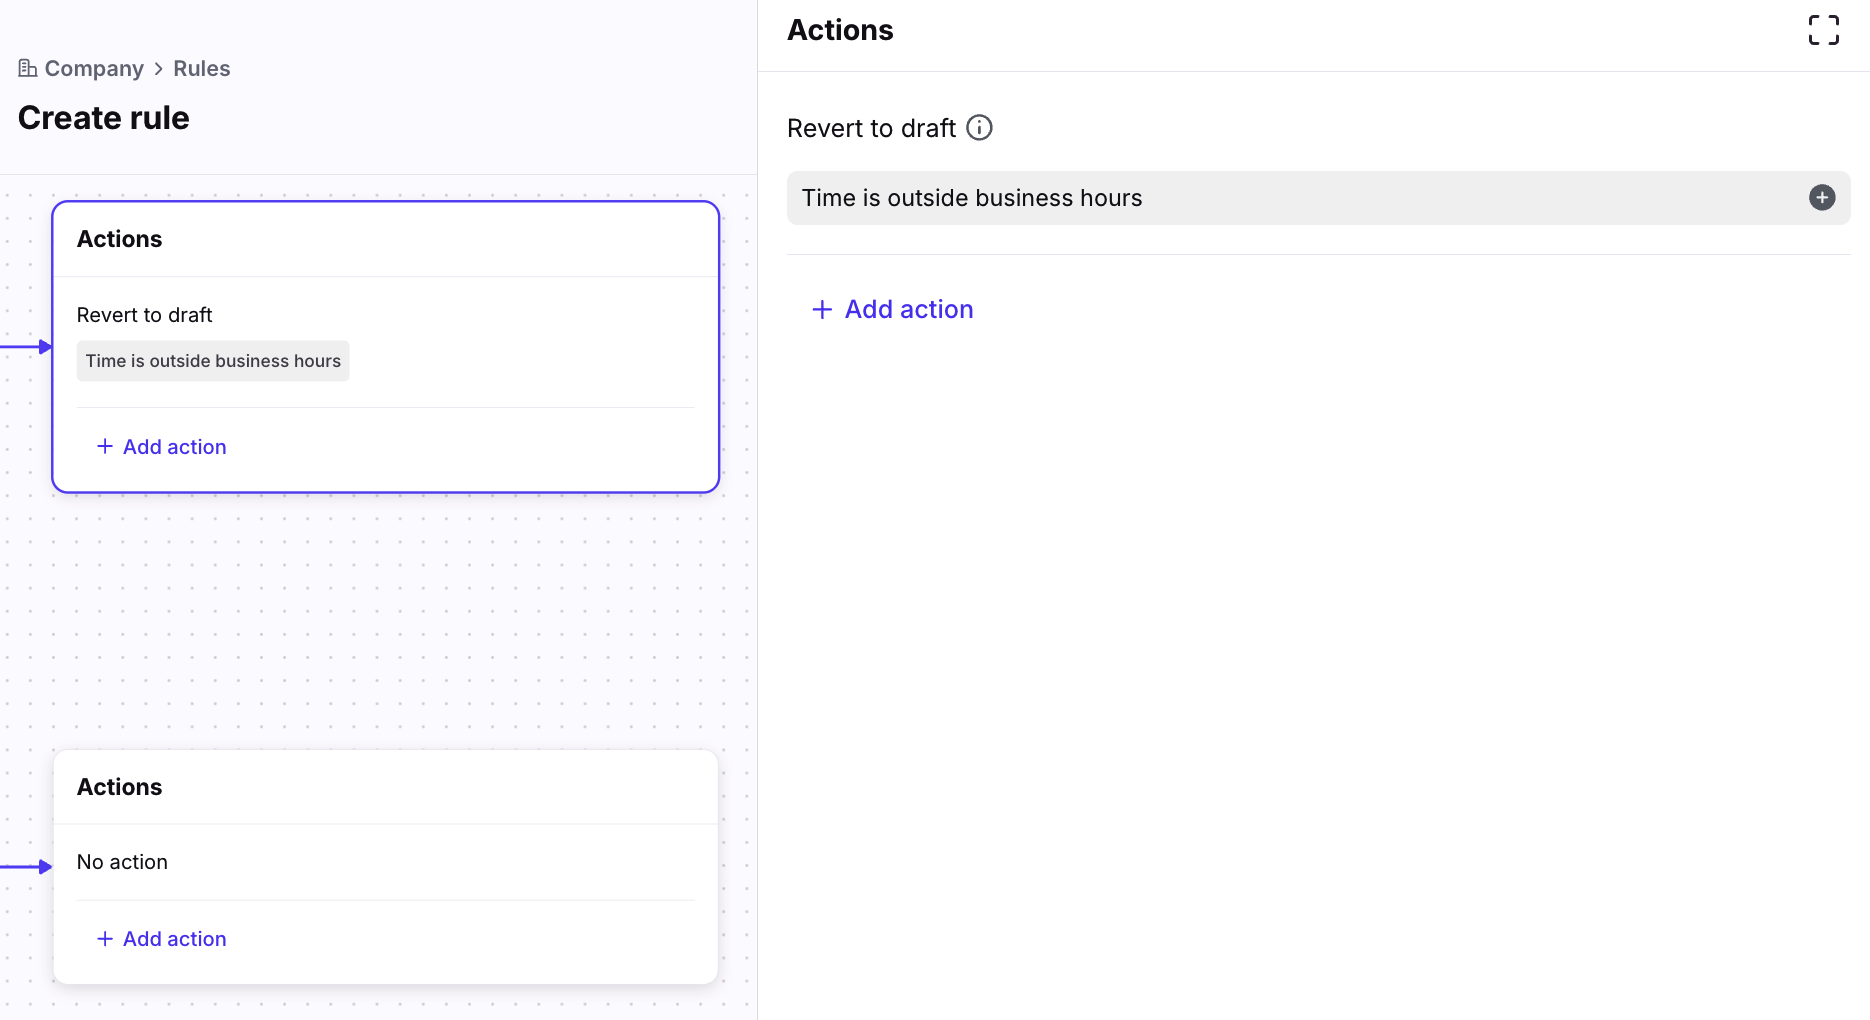
Task: Click the No action row
Action: click(x=122, y=862)
